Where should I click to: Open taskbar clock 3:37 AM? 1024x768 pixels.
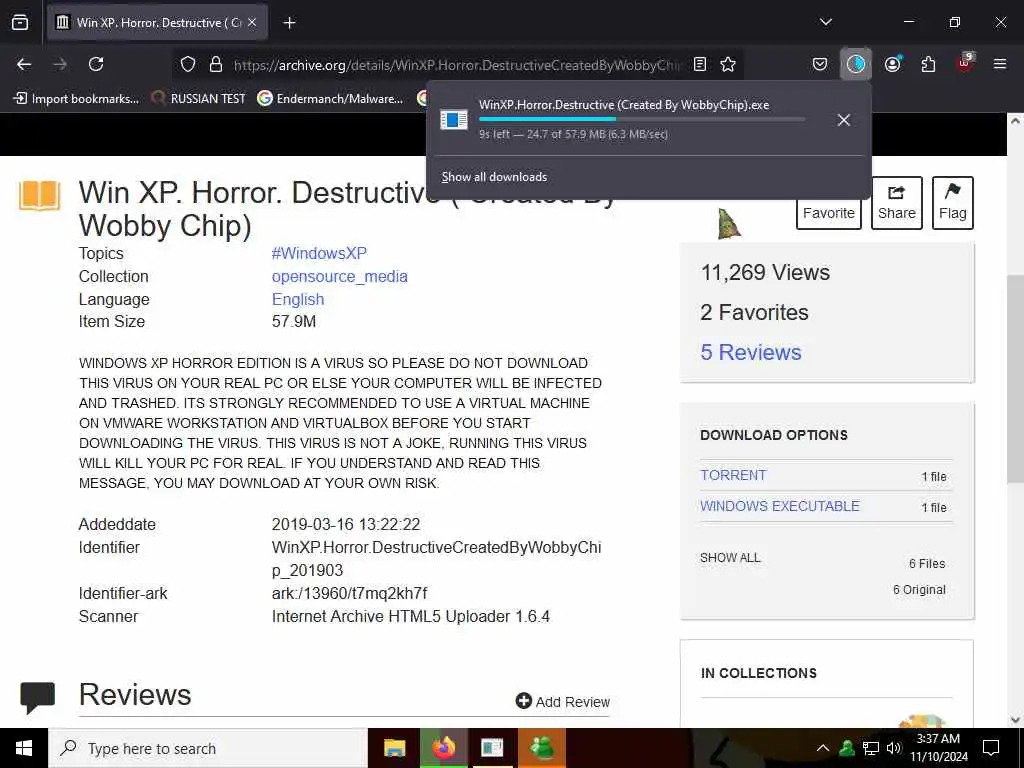[x=938, y=748]
